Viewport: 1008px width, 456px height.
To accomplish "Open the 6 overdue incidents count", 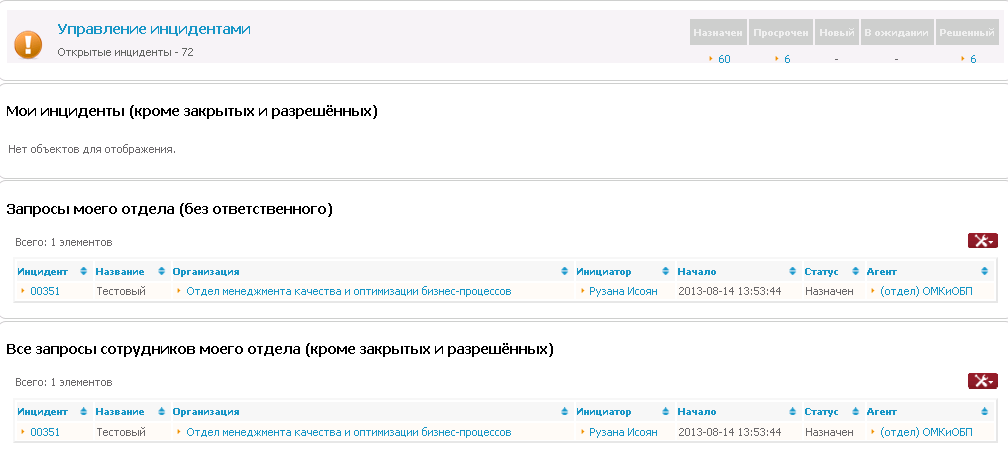I will point(787,59).
